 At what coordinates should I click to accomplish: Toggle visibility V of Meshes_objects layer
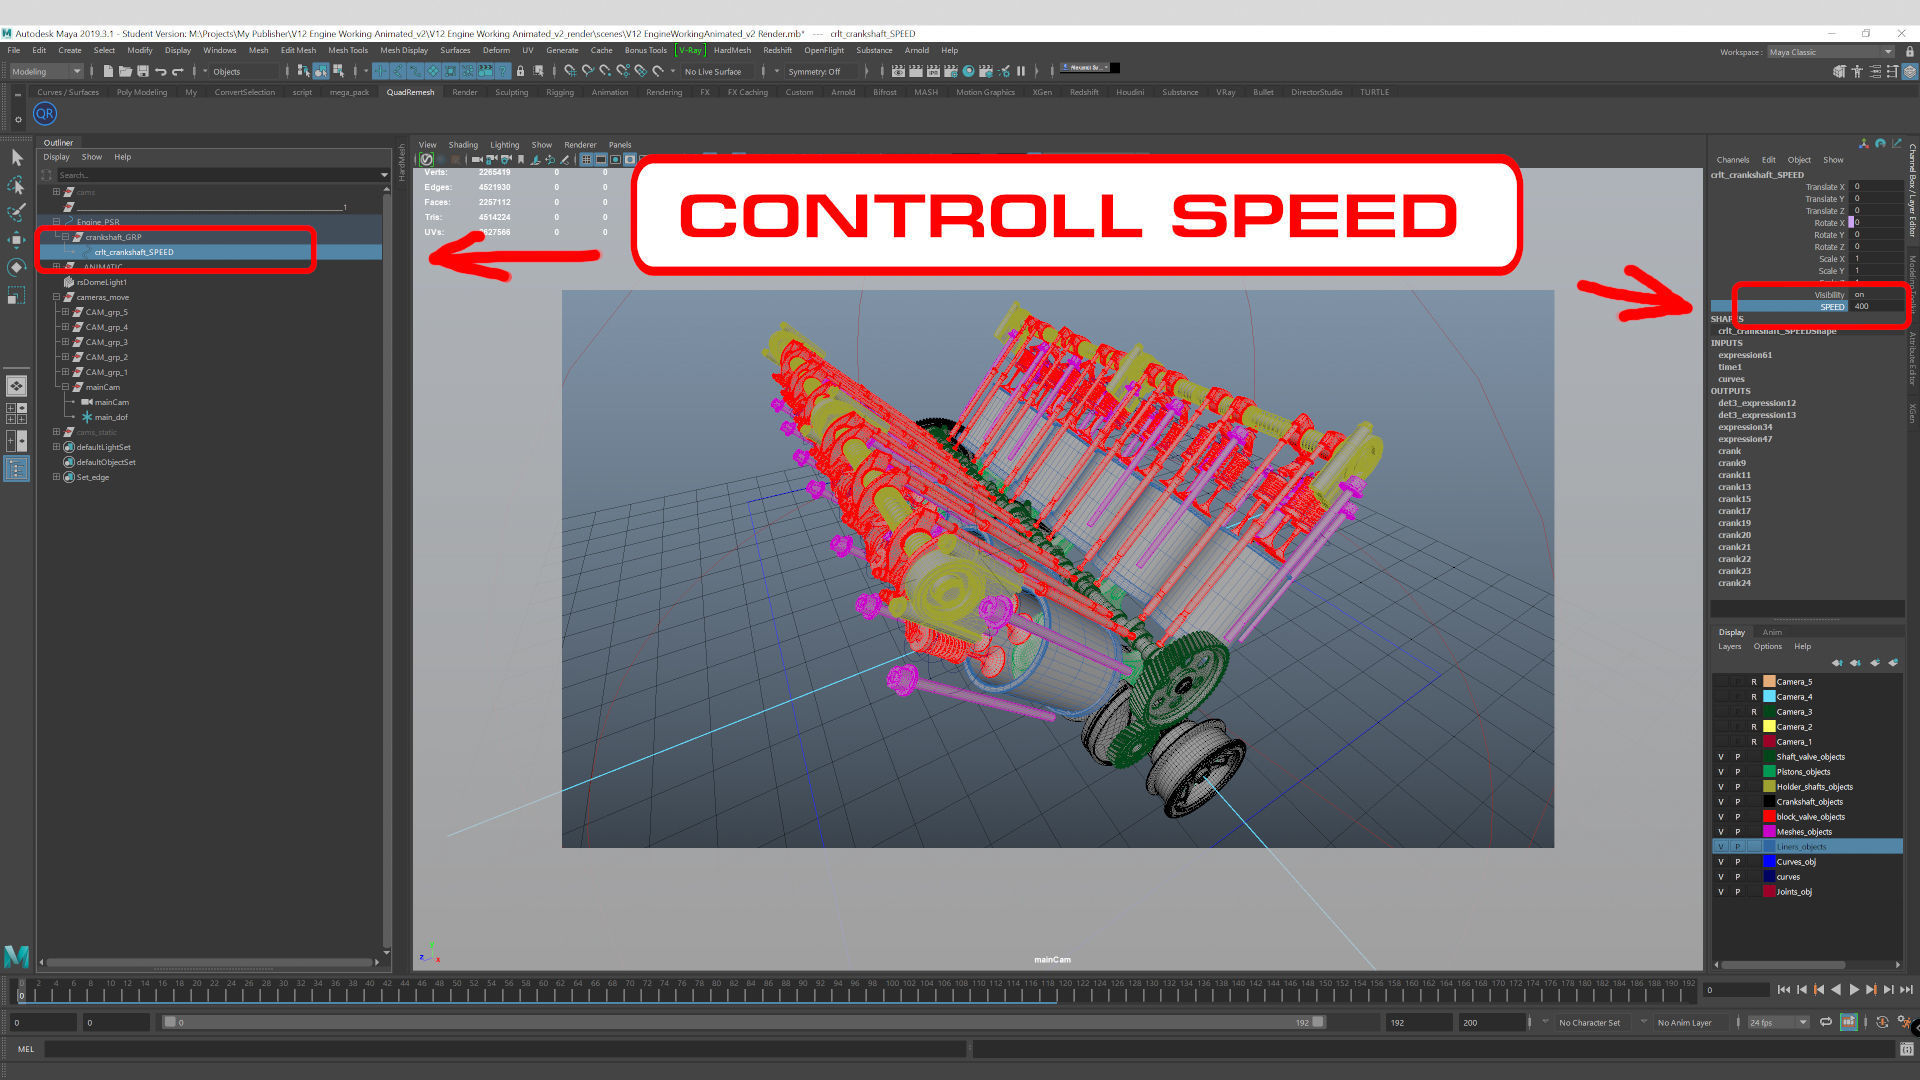pyautogui.click(x=1721, y=832)
